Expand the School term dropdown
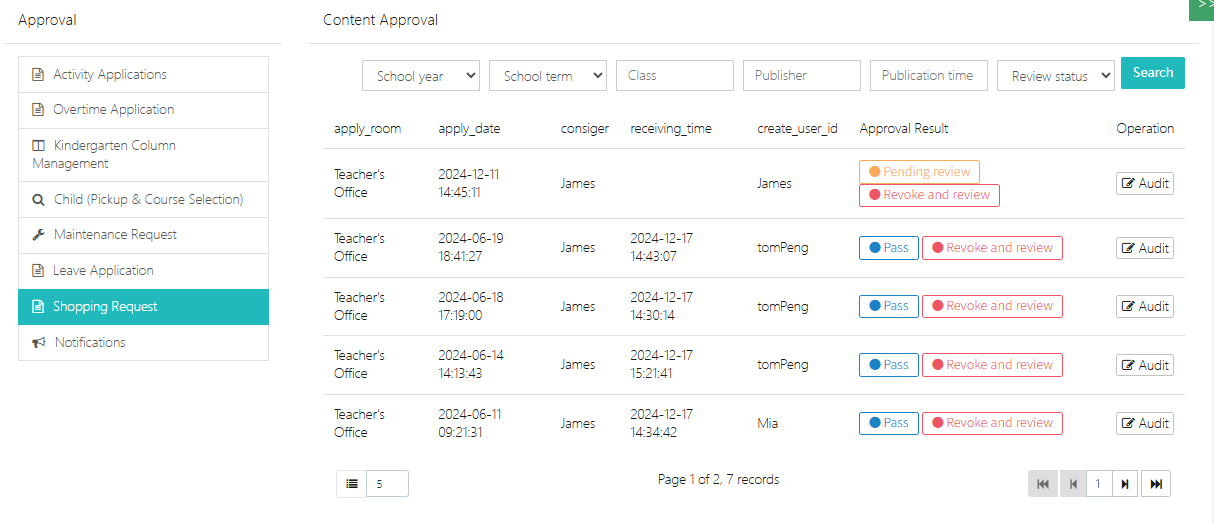 pyautogui.click(x=548, y=76)
